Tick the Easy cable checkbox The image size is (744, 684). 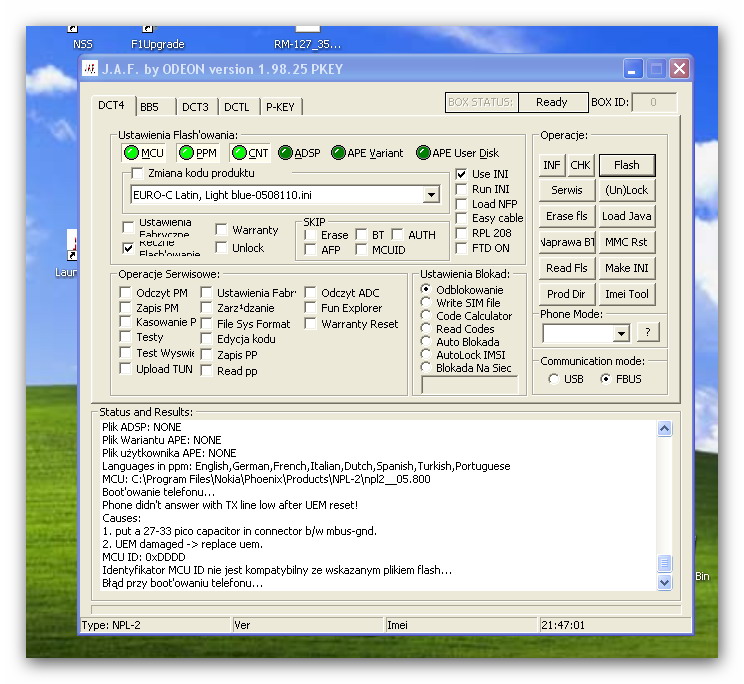click(461, 218)
